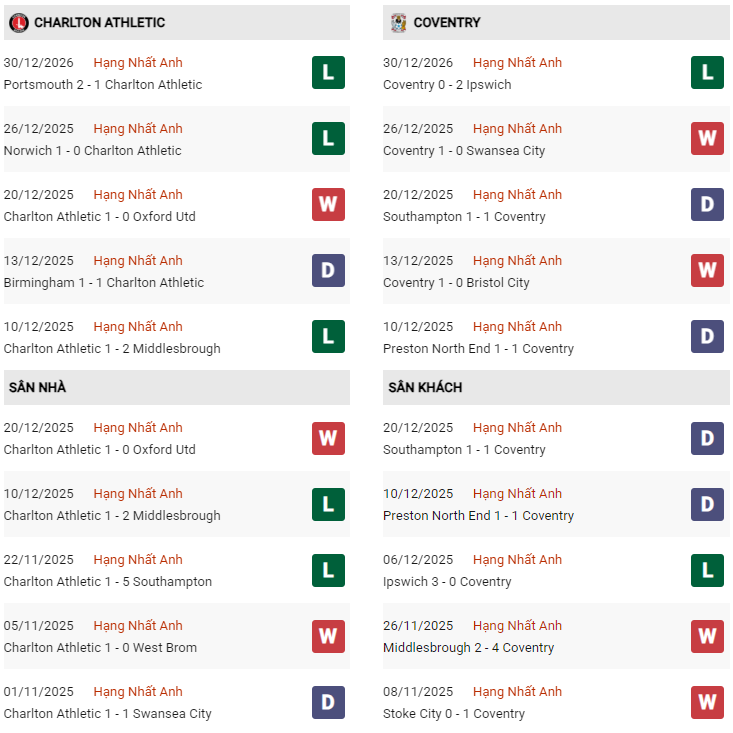
Task: Click the W badge for Stoke City 0 - 1 Coventry
Action: (x=707, y=702)
